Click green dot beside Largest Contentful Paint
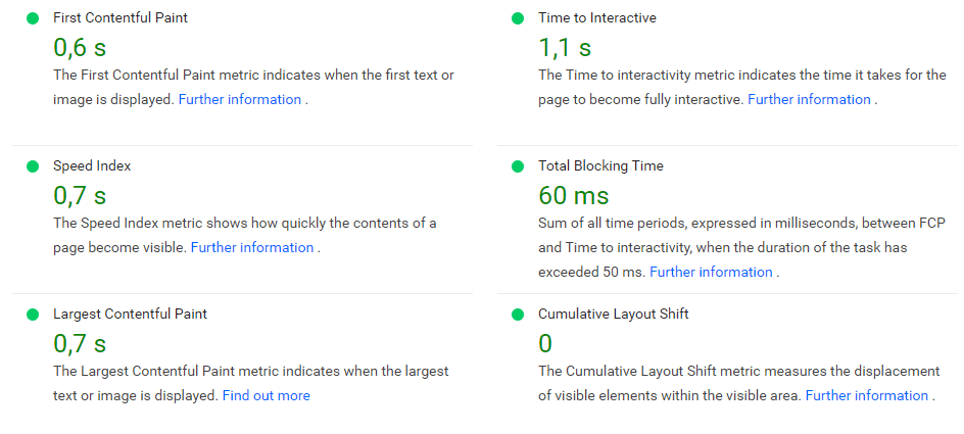This screenshot has width=964, height=434. (x=32, y=314)
